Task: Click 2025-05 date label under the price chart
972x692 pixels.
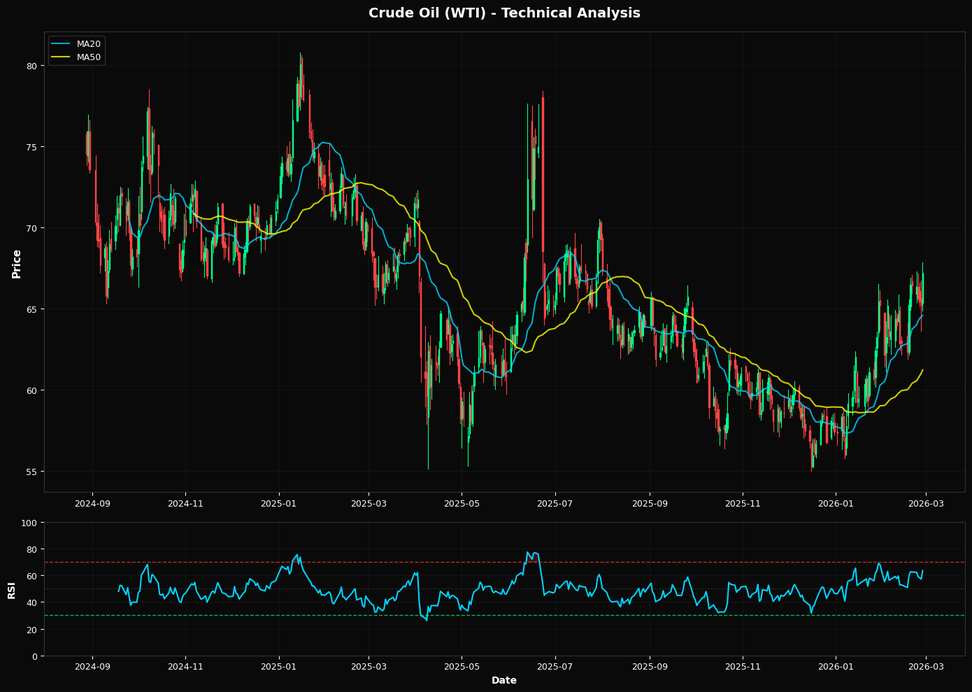Action: pyautogui.click(x=461, y=503)
